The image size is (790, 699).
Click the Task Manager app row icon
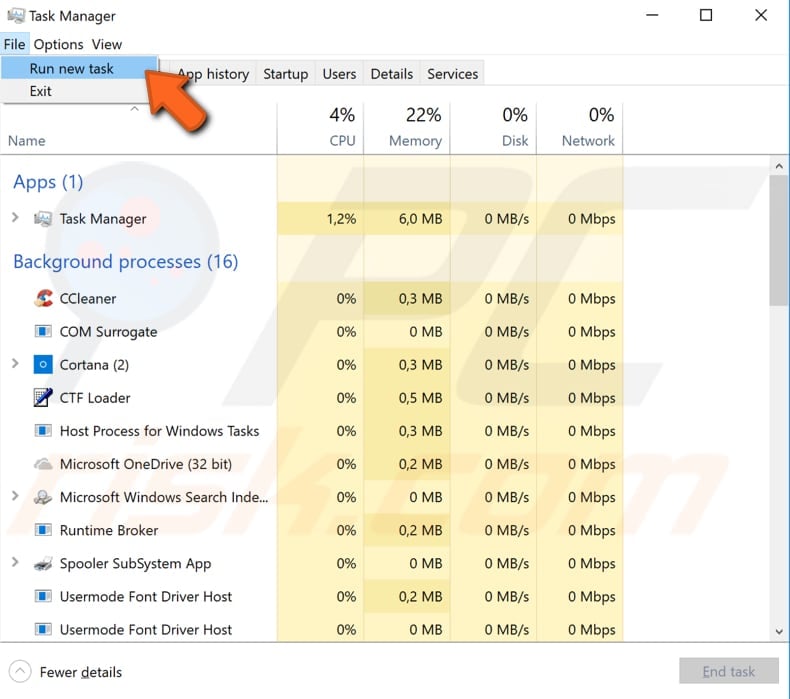coord(43,219)
